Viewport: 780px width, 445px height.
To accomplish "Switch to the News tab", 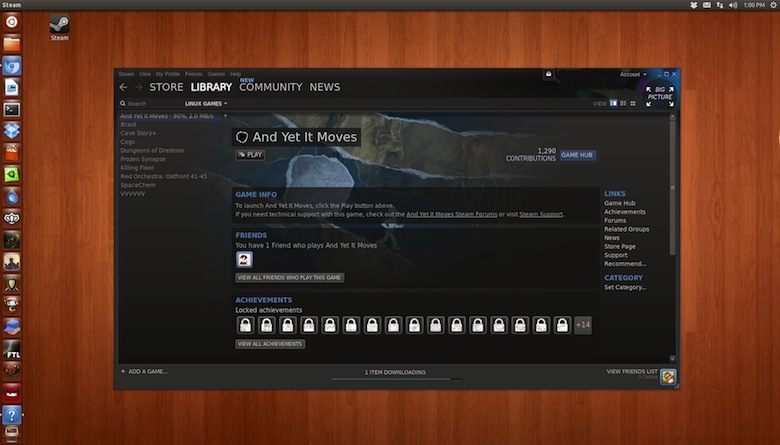I will point(325,87).
